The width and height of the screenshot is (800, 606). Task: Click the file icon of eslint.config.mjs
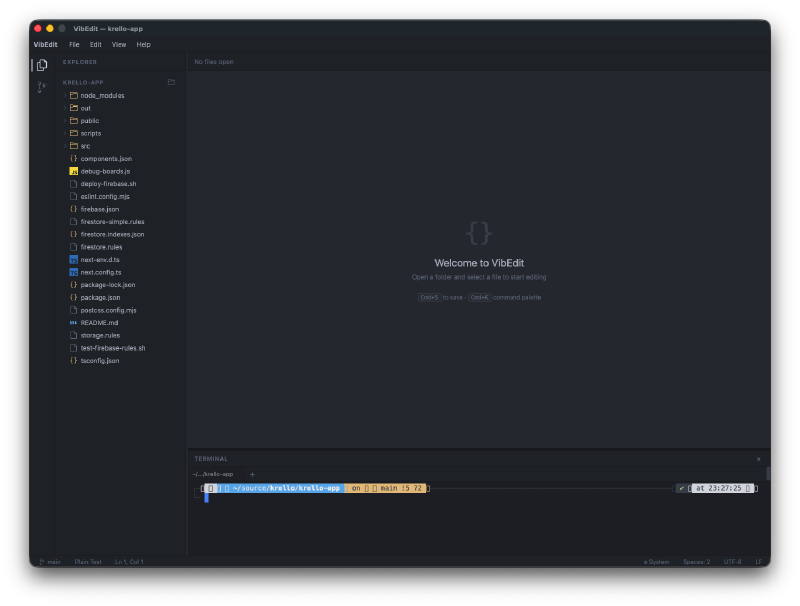coord(73,196)
